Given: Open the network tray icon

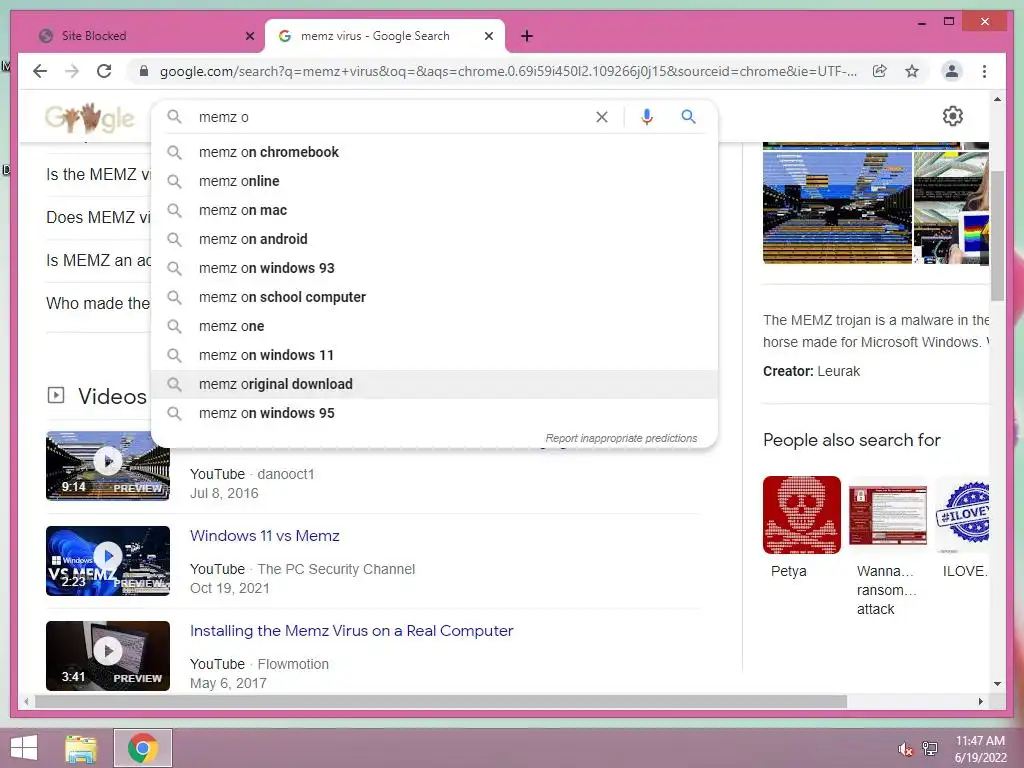Looking at the screenshot, I should (930, 749).
